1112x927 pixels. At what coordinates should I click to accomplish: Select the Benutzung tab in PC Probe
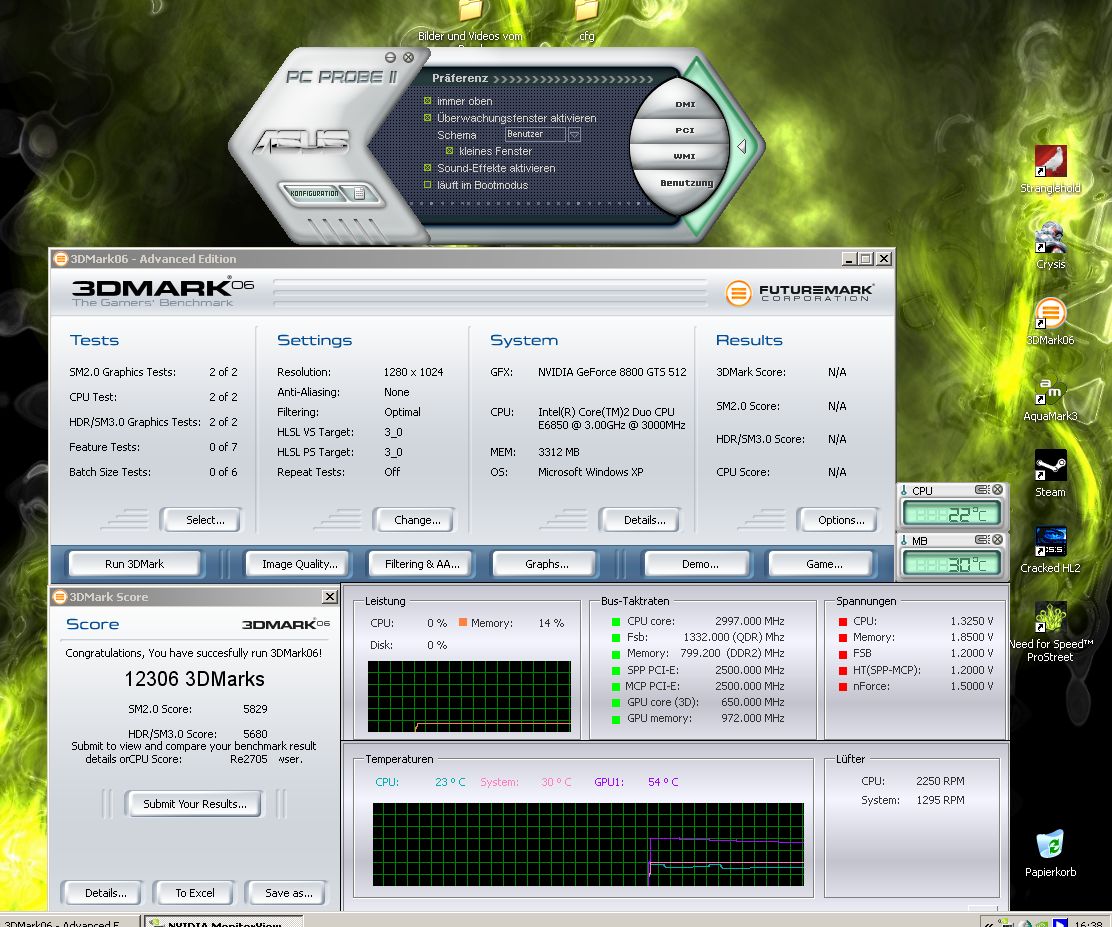point(686,183)
